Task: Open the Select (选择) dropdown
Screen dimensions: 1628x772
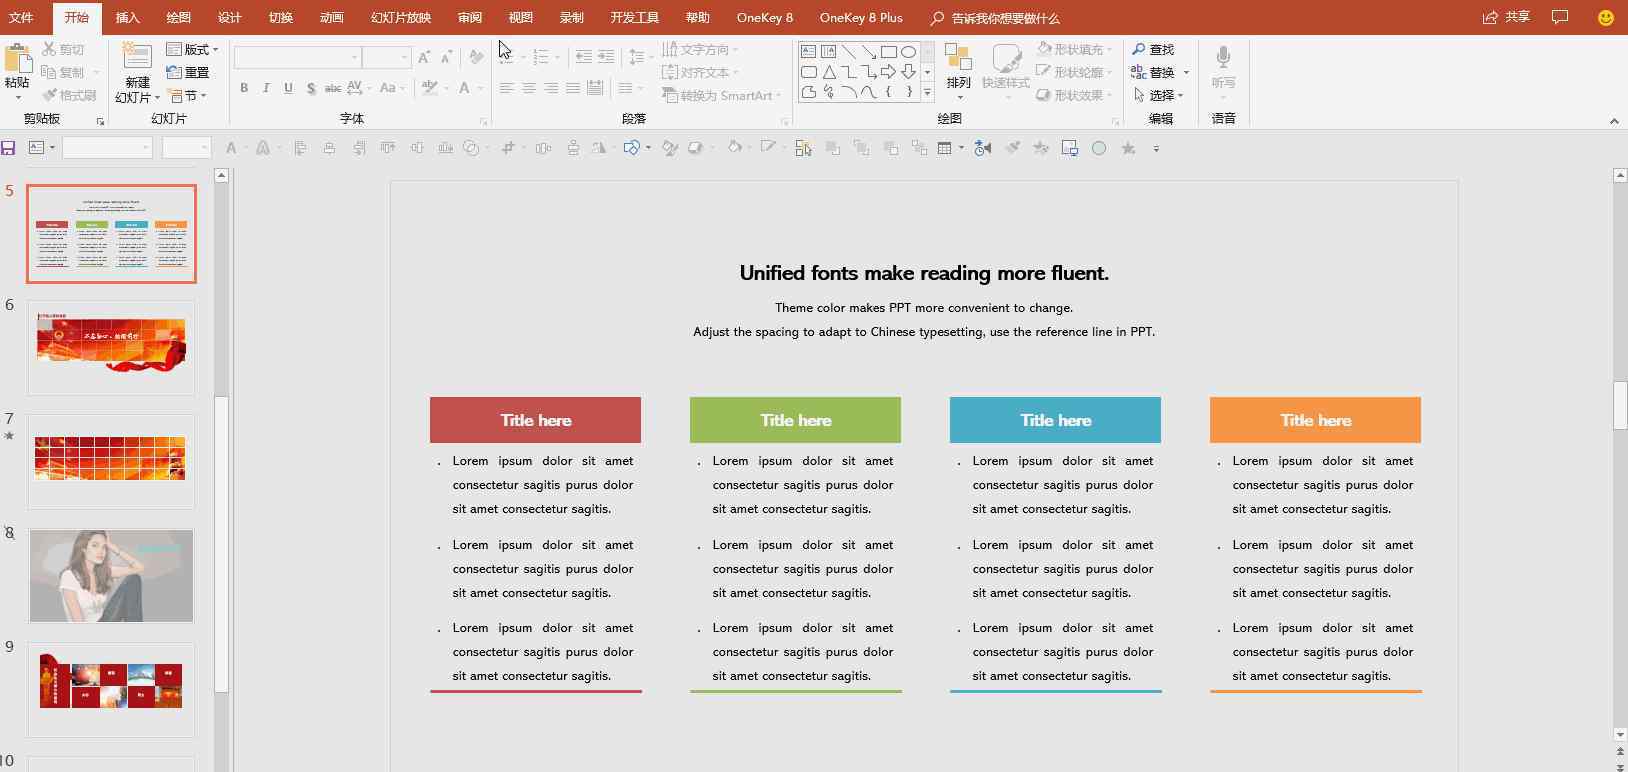Action: click(1160, 95)
